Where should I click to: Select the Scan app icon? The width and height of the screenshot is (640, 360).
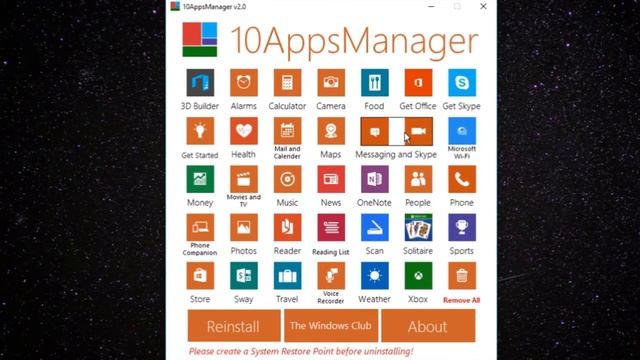(x=375, y=227)
